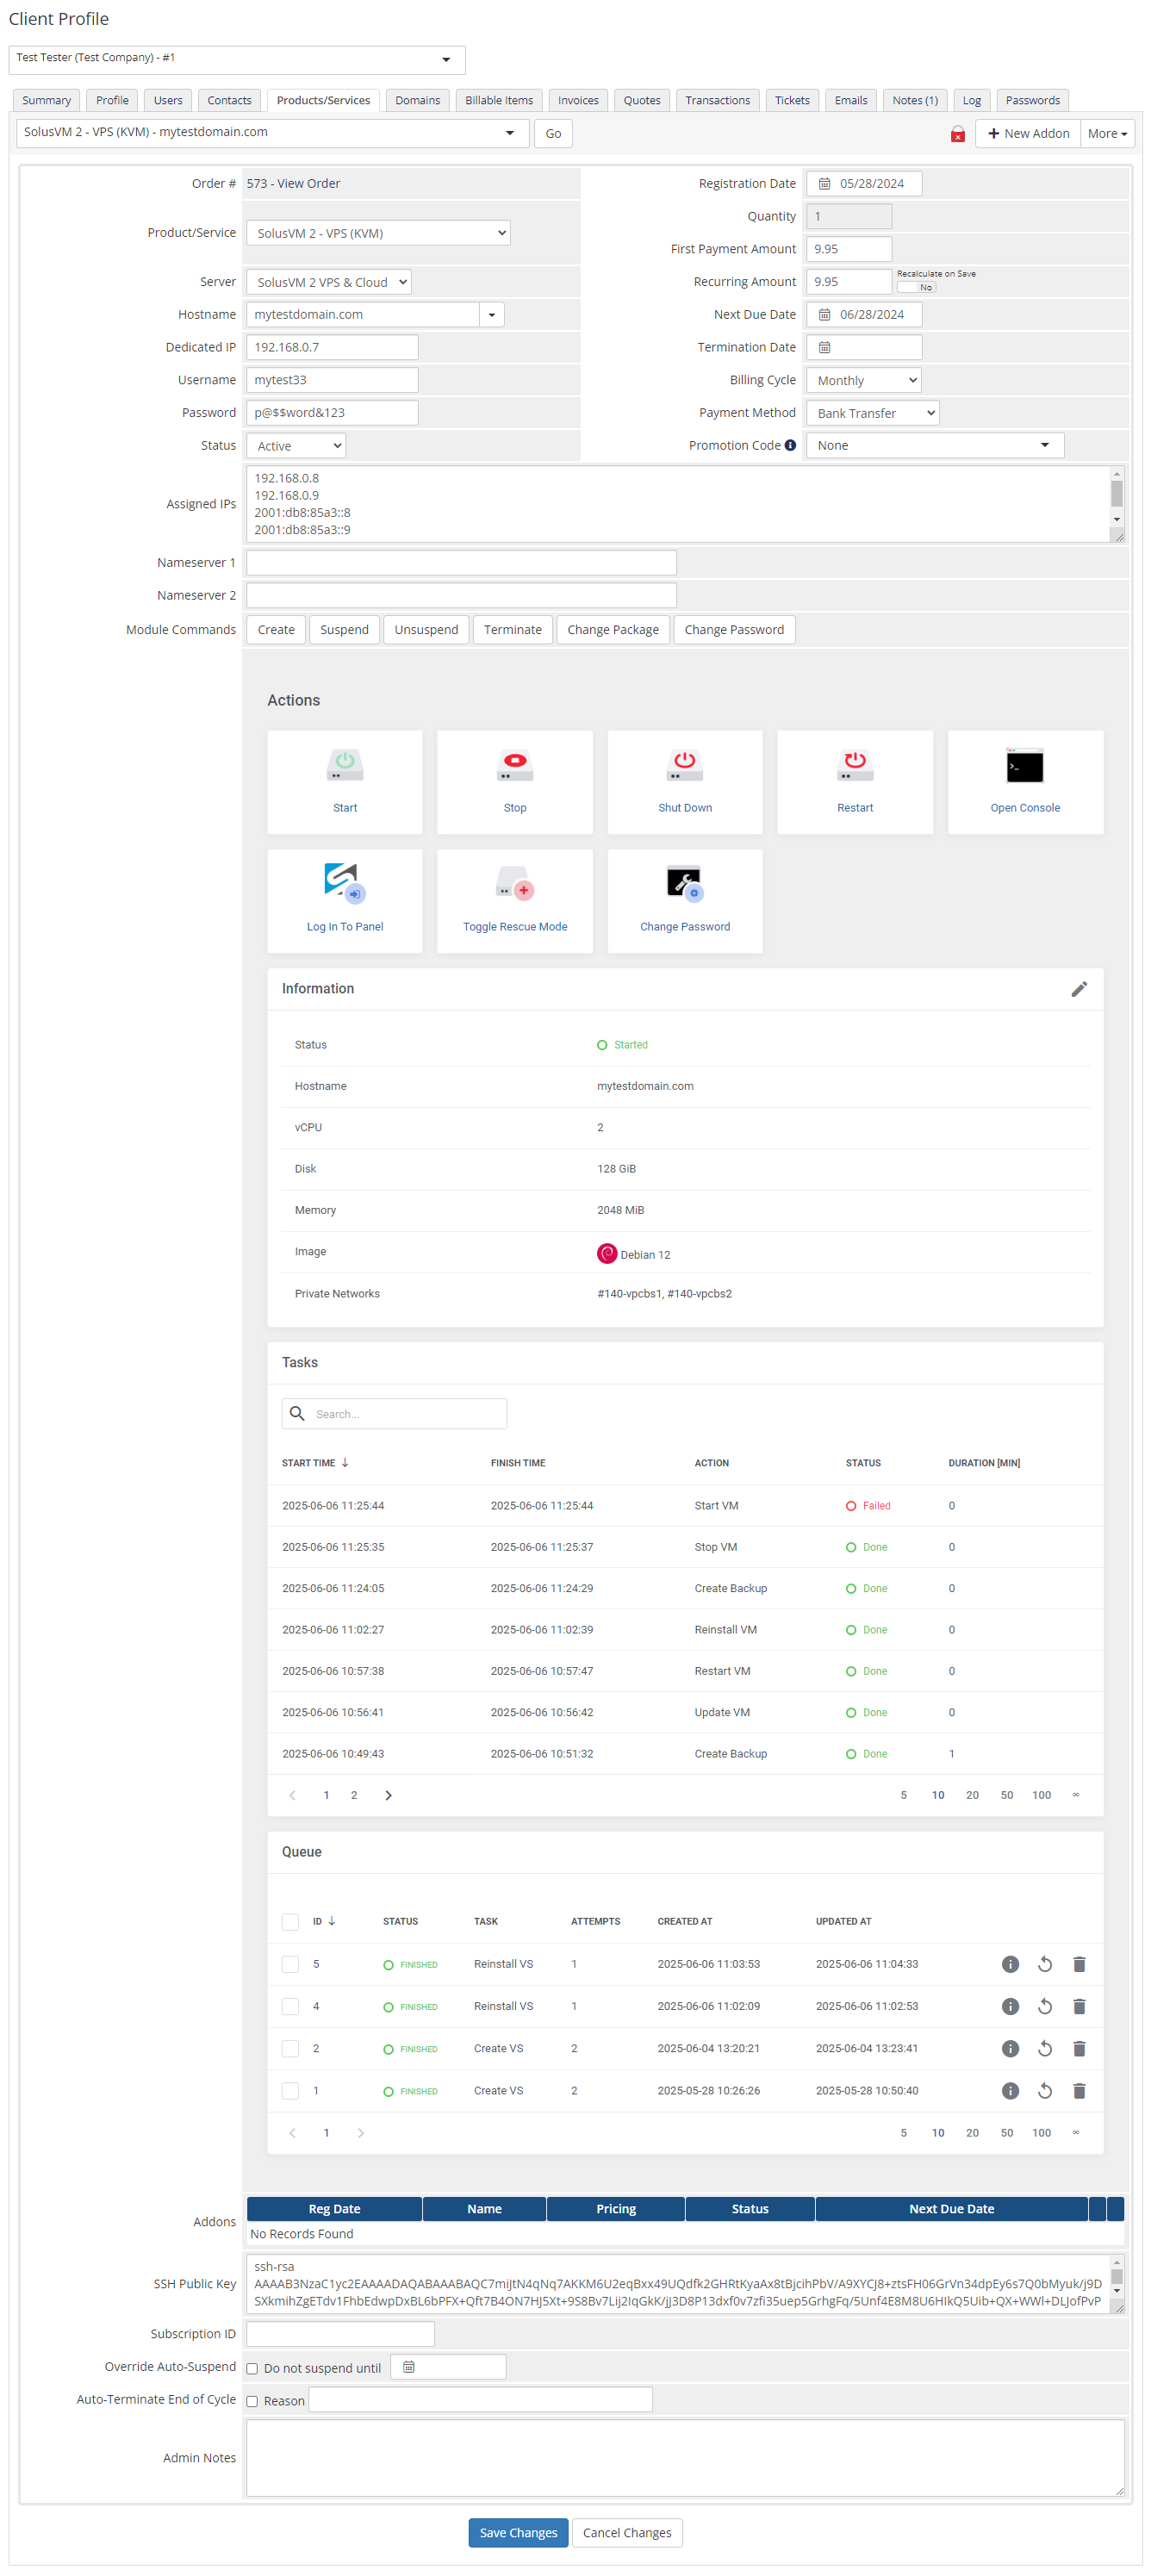This screenshot has width=1151, height=2576.
Task: Delete queue item 5 with trash icon
Action: (1078, 1964)
